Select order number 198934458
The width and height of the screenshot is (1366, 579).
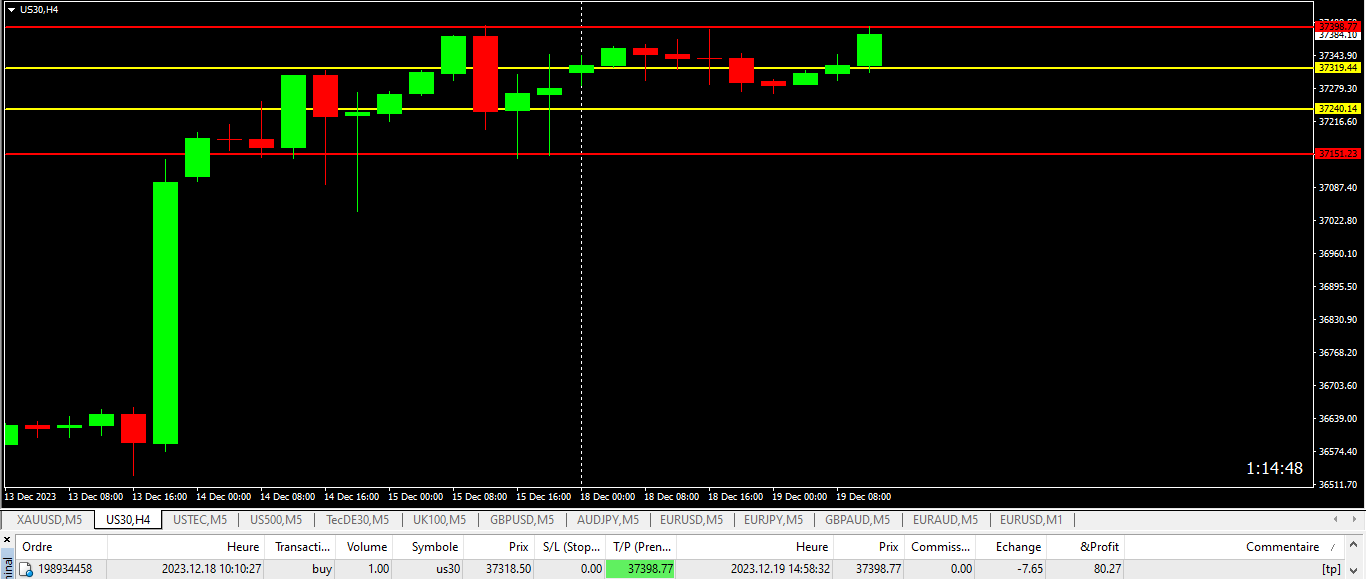(x=65, y=569)
